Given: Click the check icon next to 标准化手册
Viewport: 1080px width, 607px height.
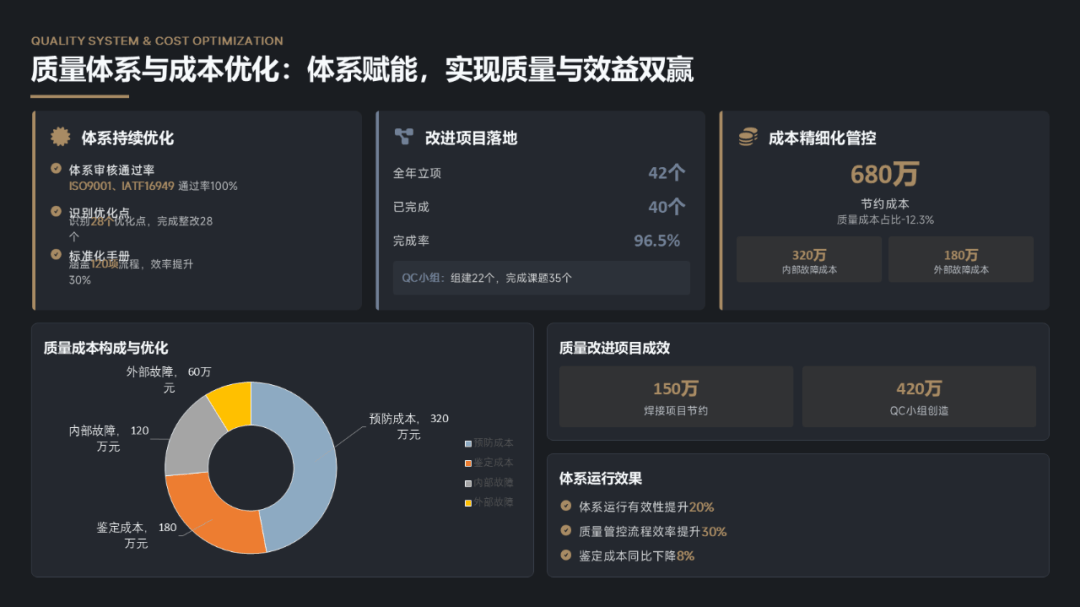Looking at the screenshot, I should (x=57, y=254).
